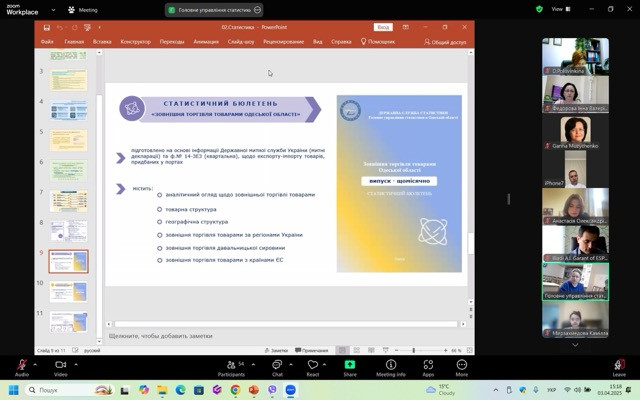Undo the last action in PowerPoint

click(x=60, y=27)
